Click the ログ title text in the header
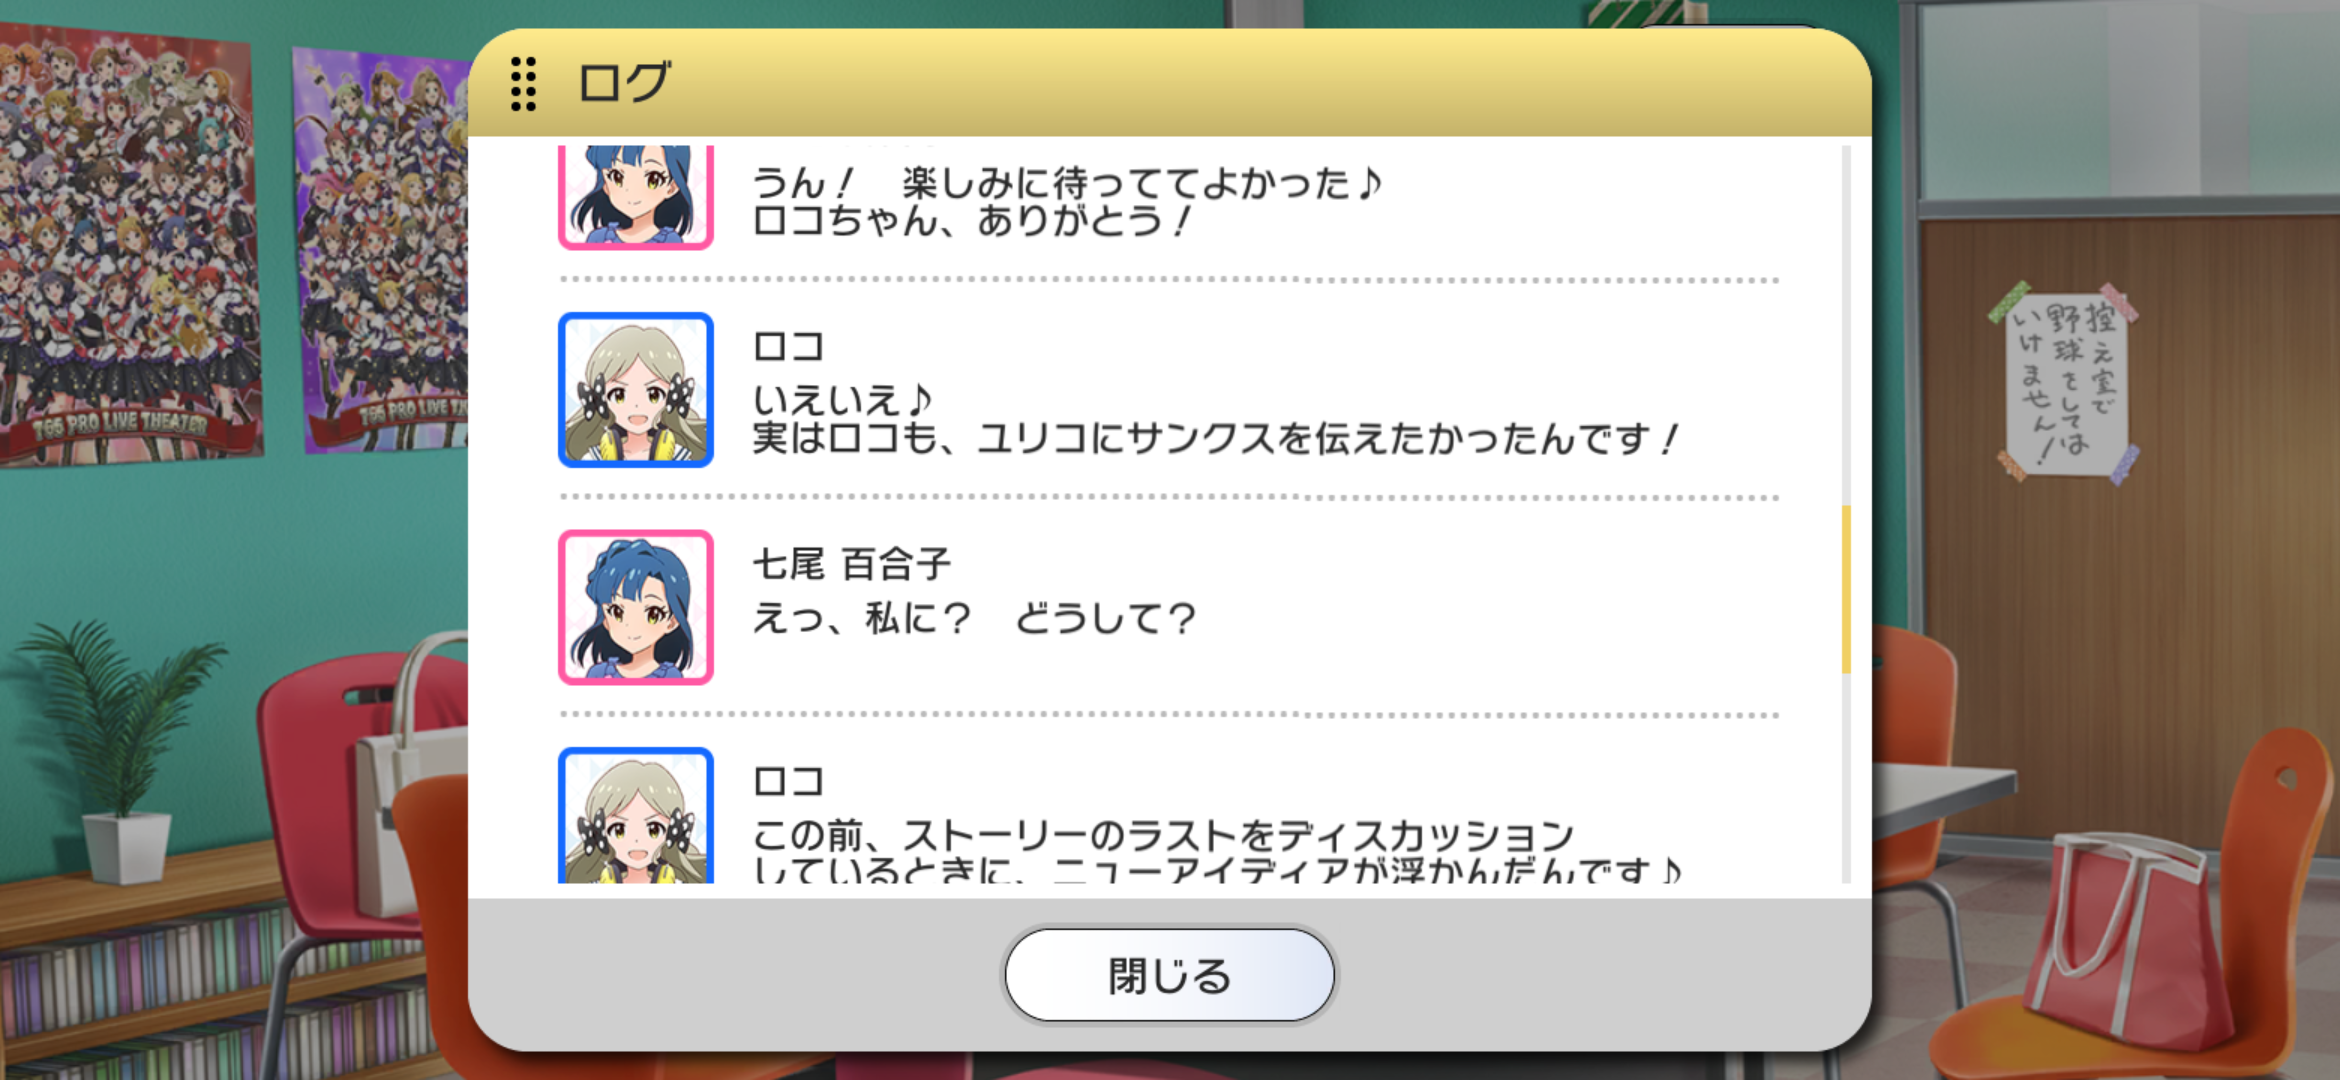2340x1080 pixels. [x=624, y=83]
